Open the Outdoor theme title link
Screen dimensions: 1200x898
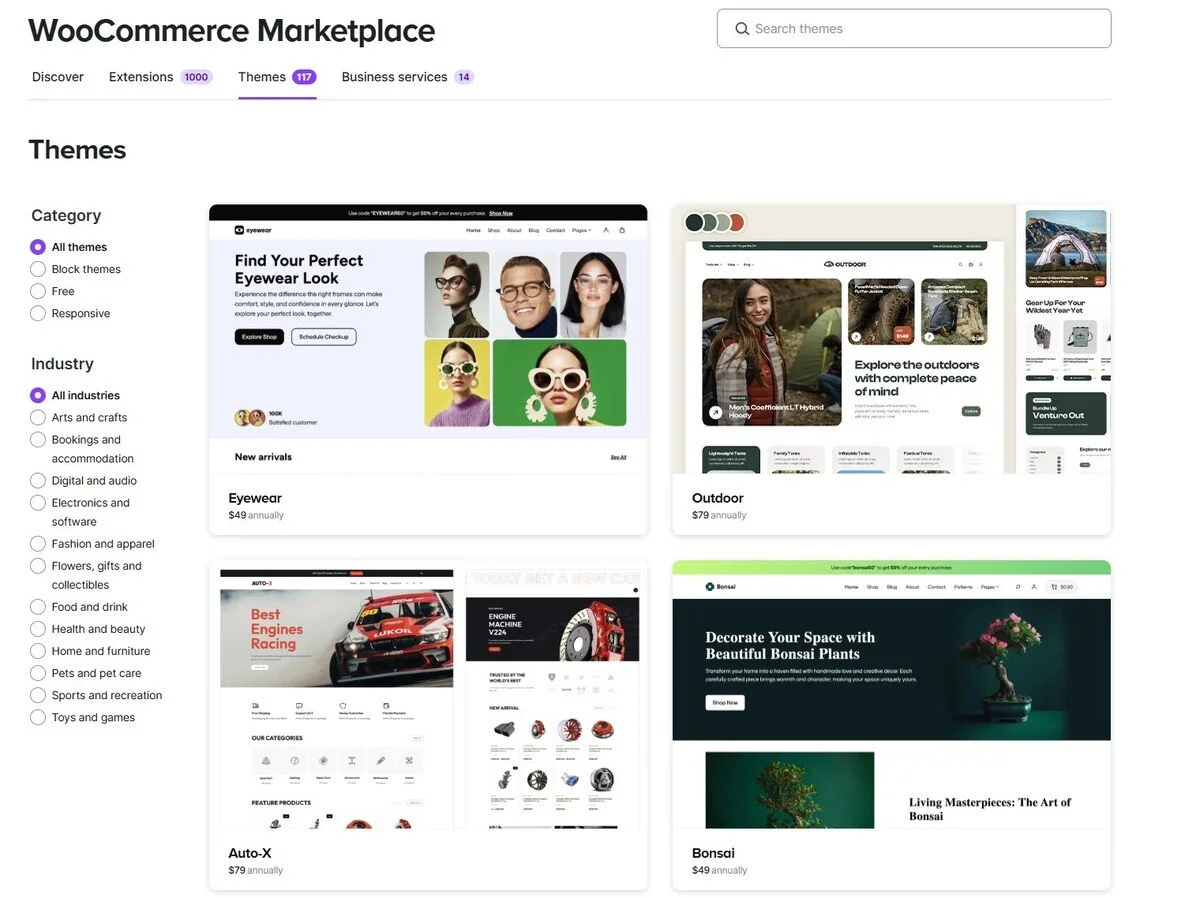click(718, 498)
